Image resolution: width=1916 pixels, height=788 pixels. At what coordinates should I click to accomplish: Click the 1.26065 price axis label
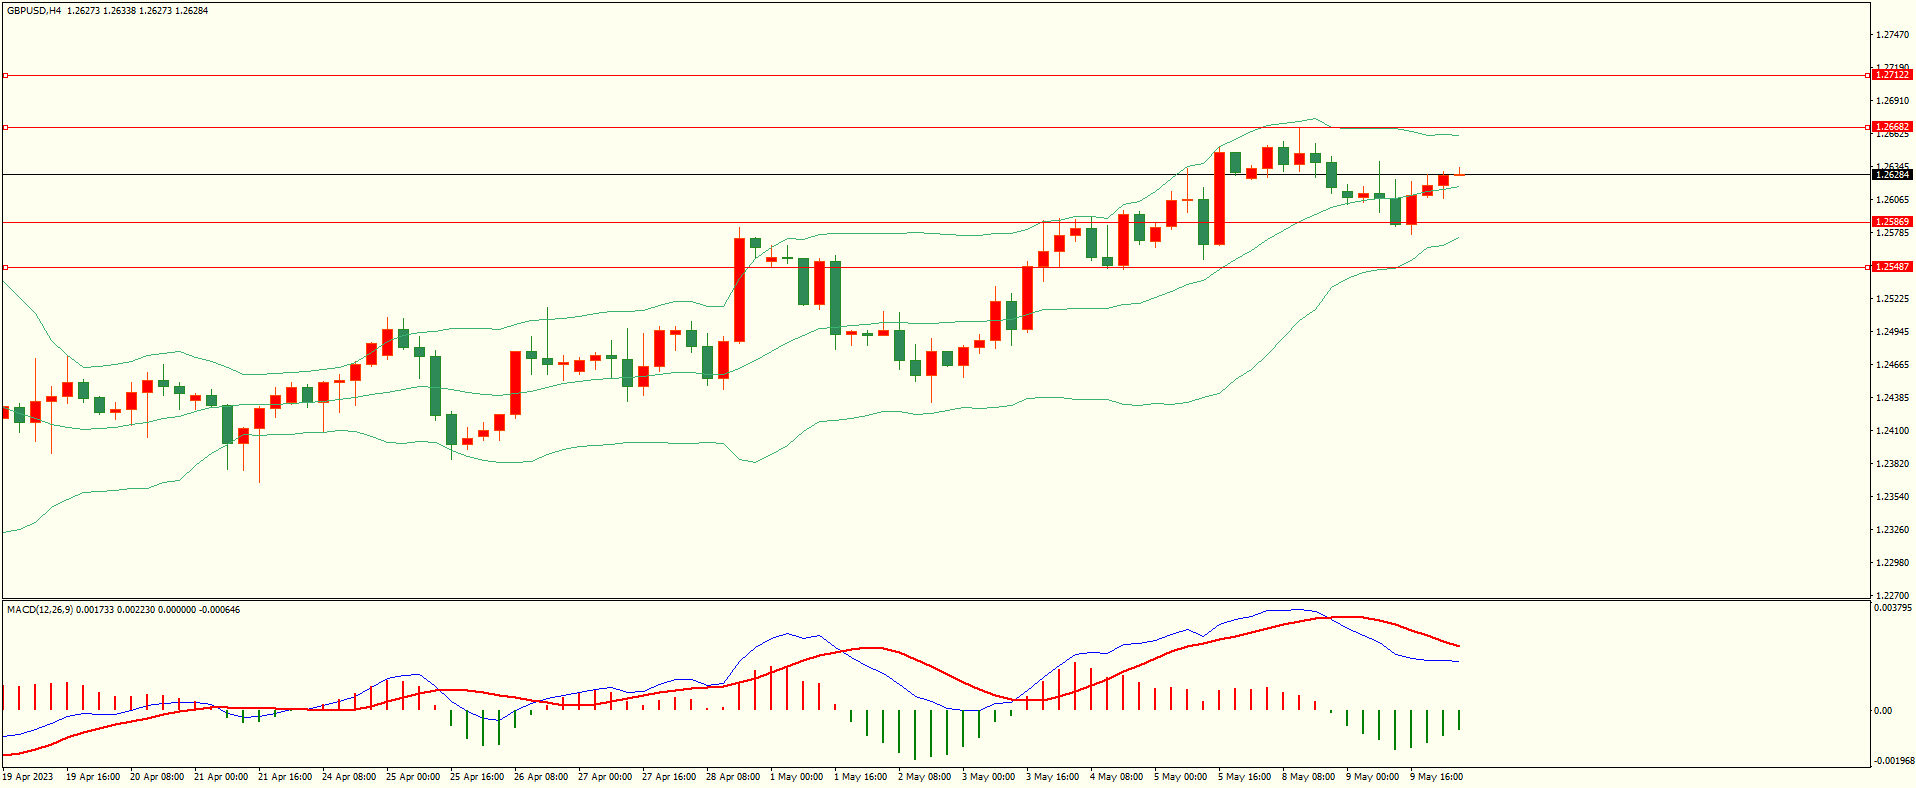coord(1892,200)
